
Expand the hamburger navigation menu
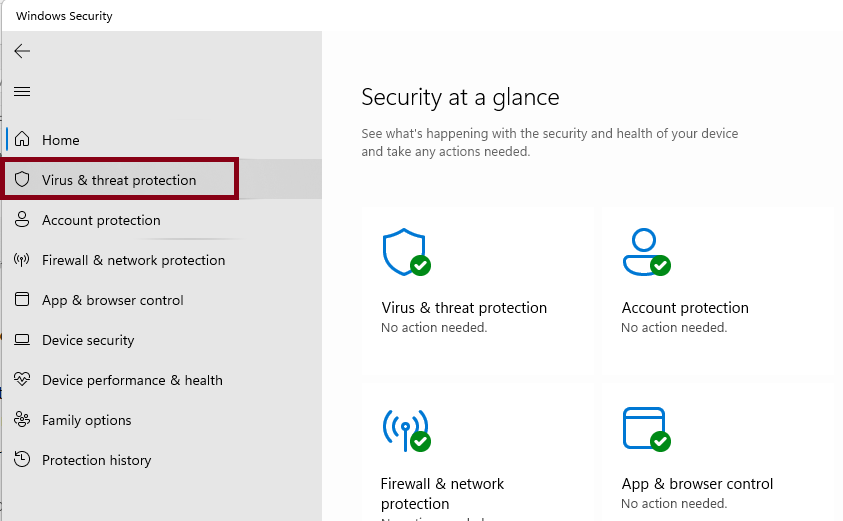(x=22, y=91)
